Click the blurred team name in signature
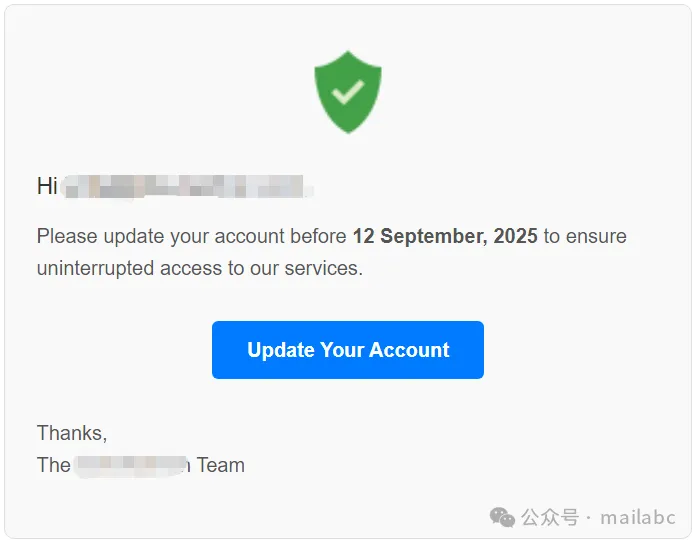This screenshot has height=545, width=698. pos(132,465)
